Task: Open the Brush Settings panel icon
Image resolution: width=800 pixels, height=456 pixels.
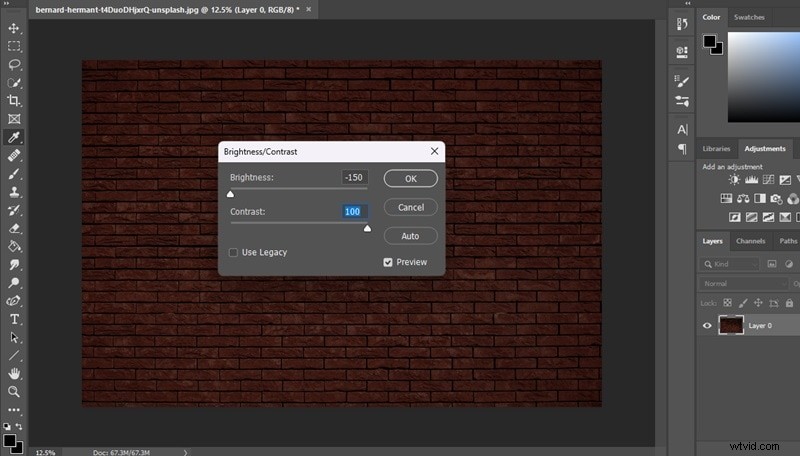Action: coord(682,81)
